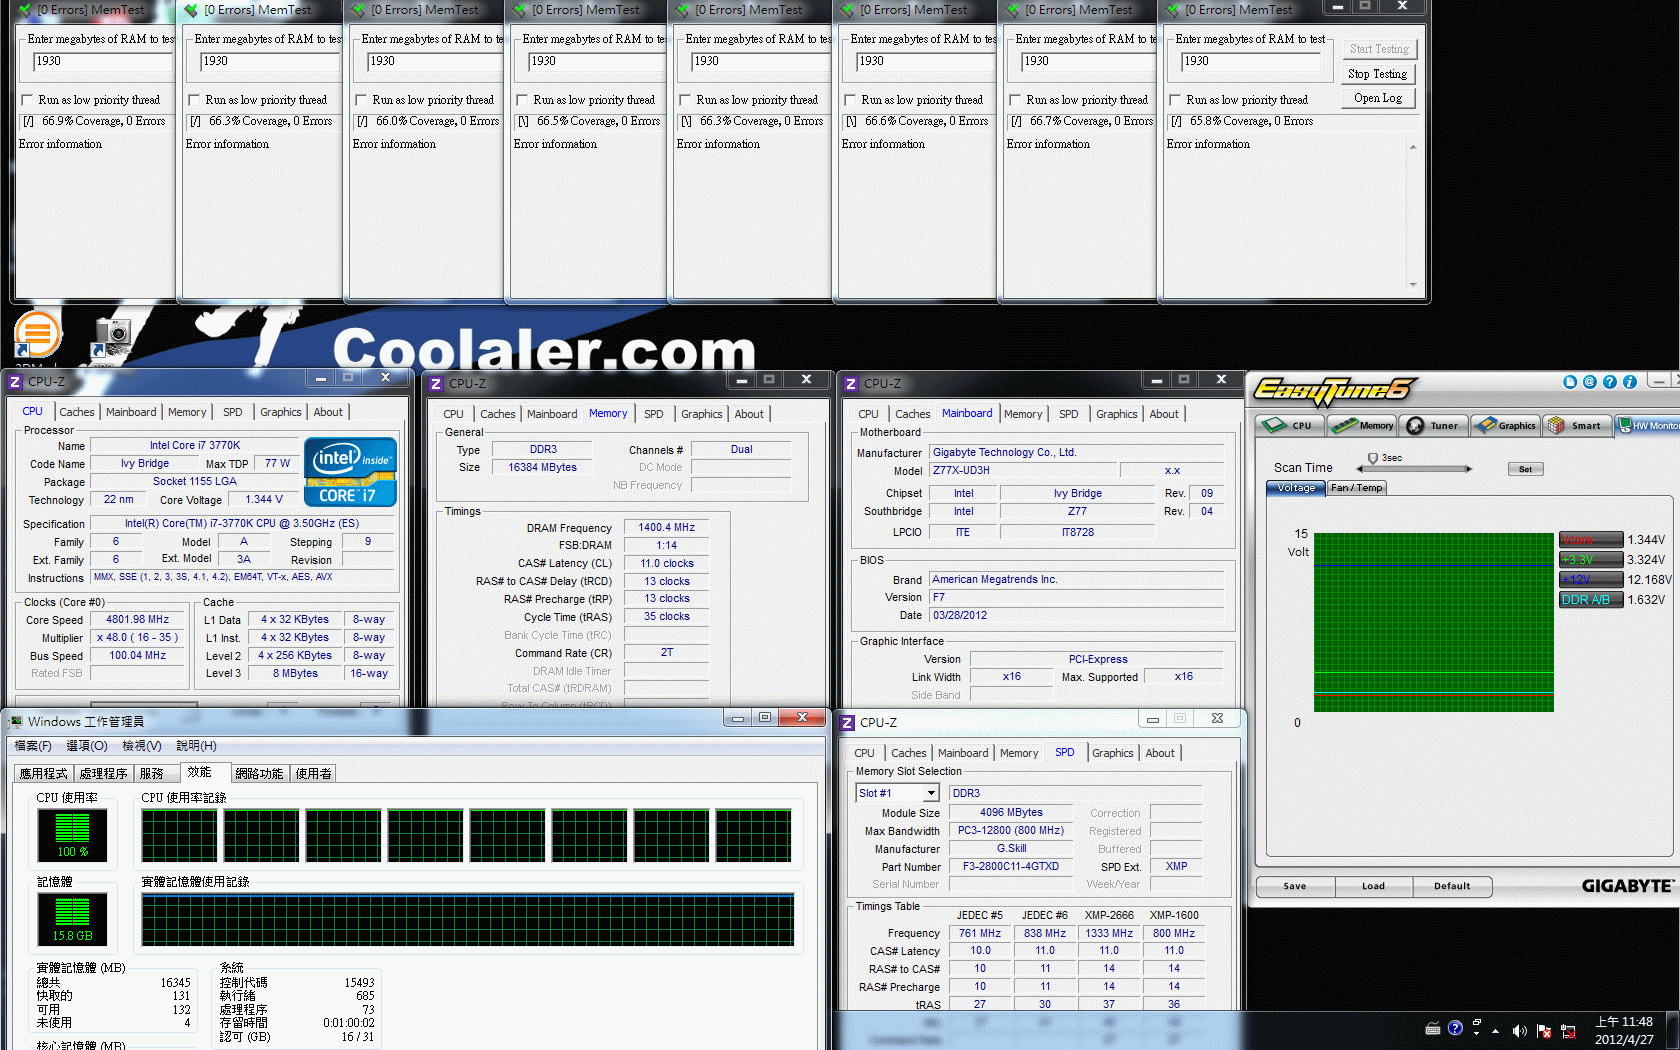Toggle the DDR A/B voltage trace button

[x=1590, y=600]
